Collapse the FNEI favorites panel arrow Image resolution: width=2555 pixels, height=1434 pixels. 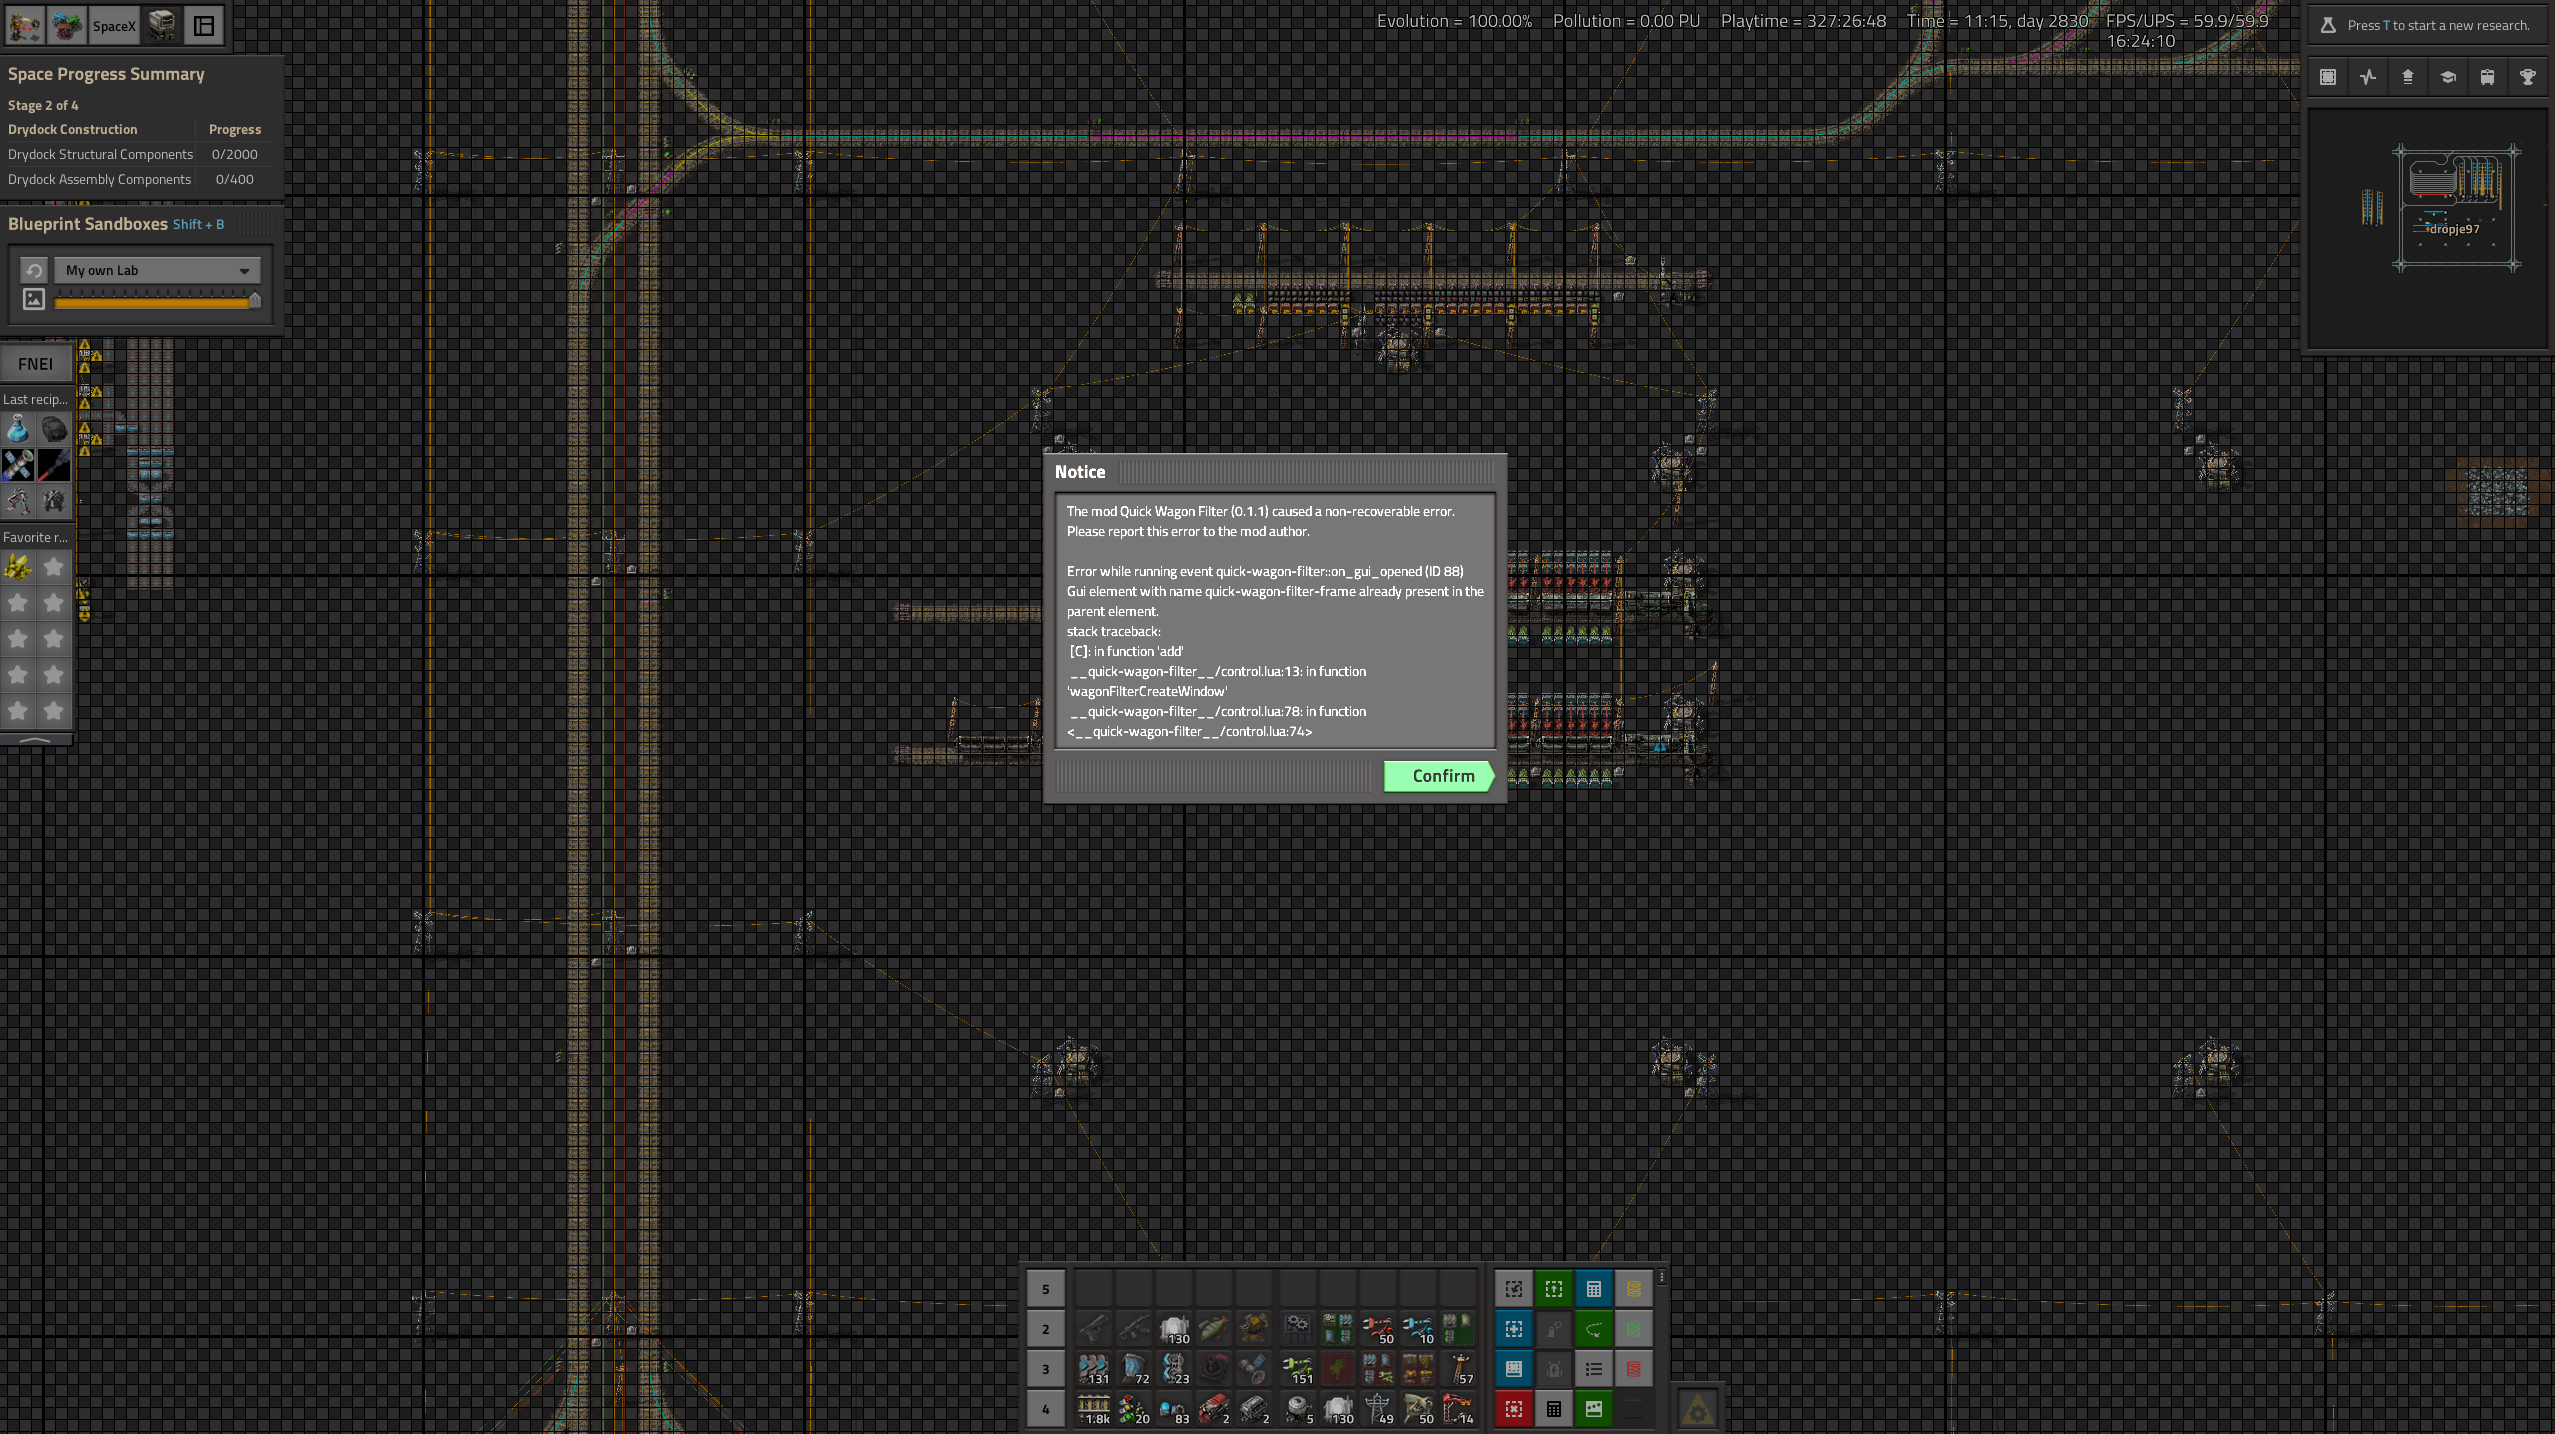click(35, 740)
